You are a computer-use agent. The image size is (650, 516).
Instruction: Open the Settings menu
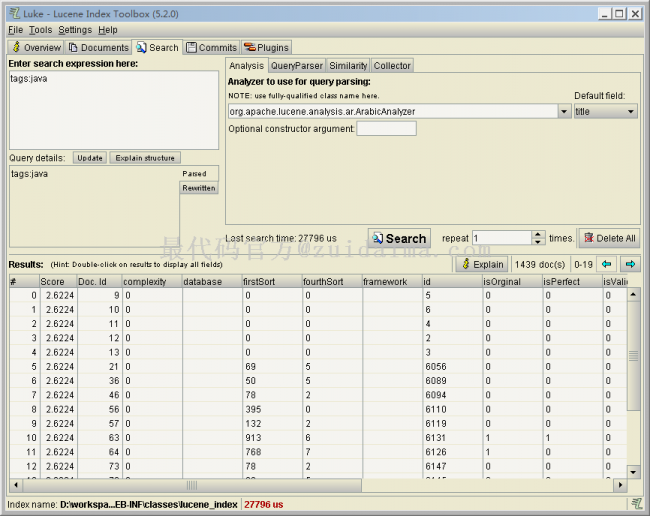(75, 30)
